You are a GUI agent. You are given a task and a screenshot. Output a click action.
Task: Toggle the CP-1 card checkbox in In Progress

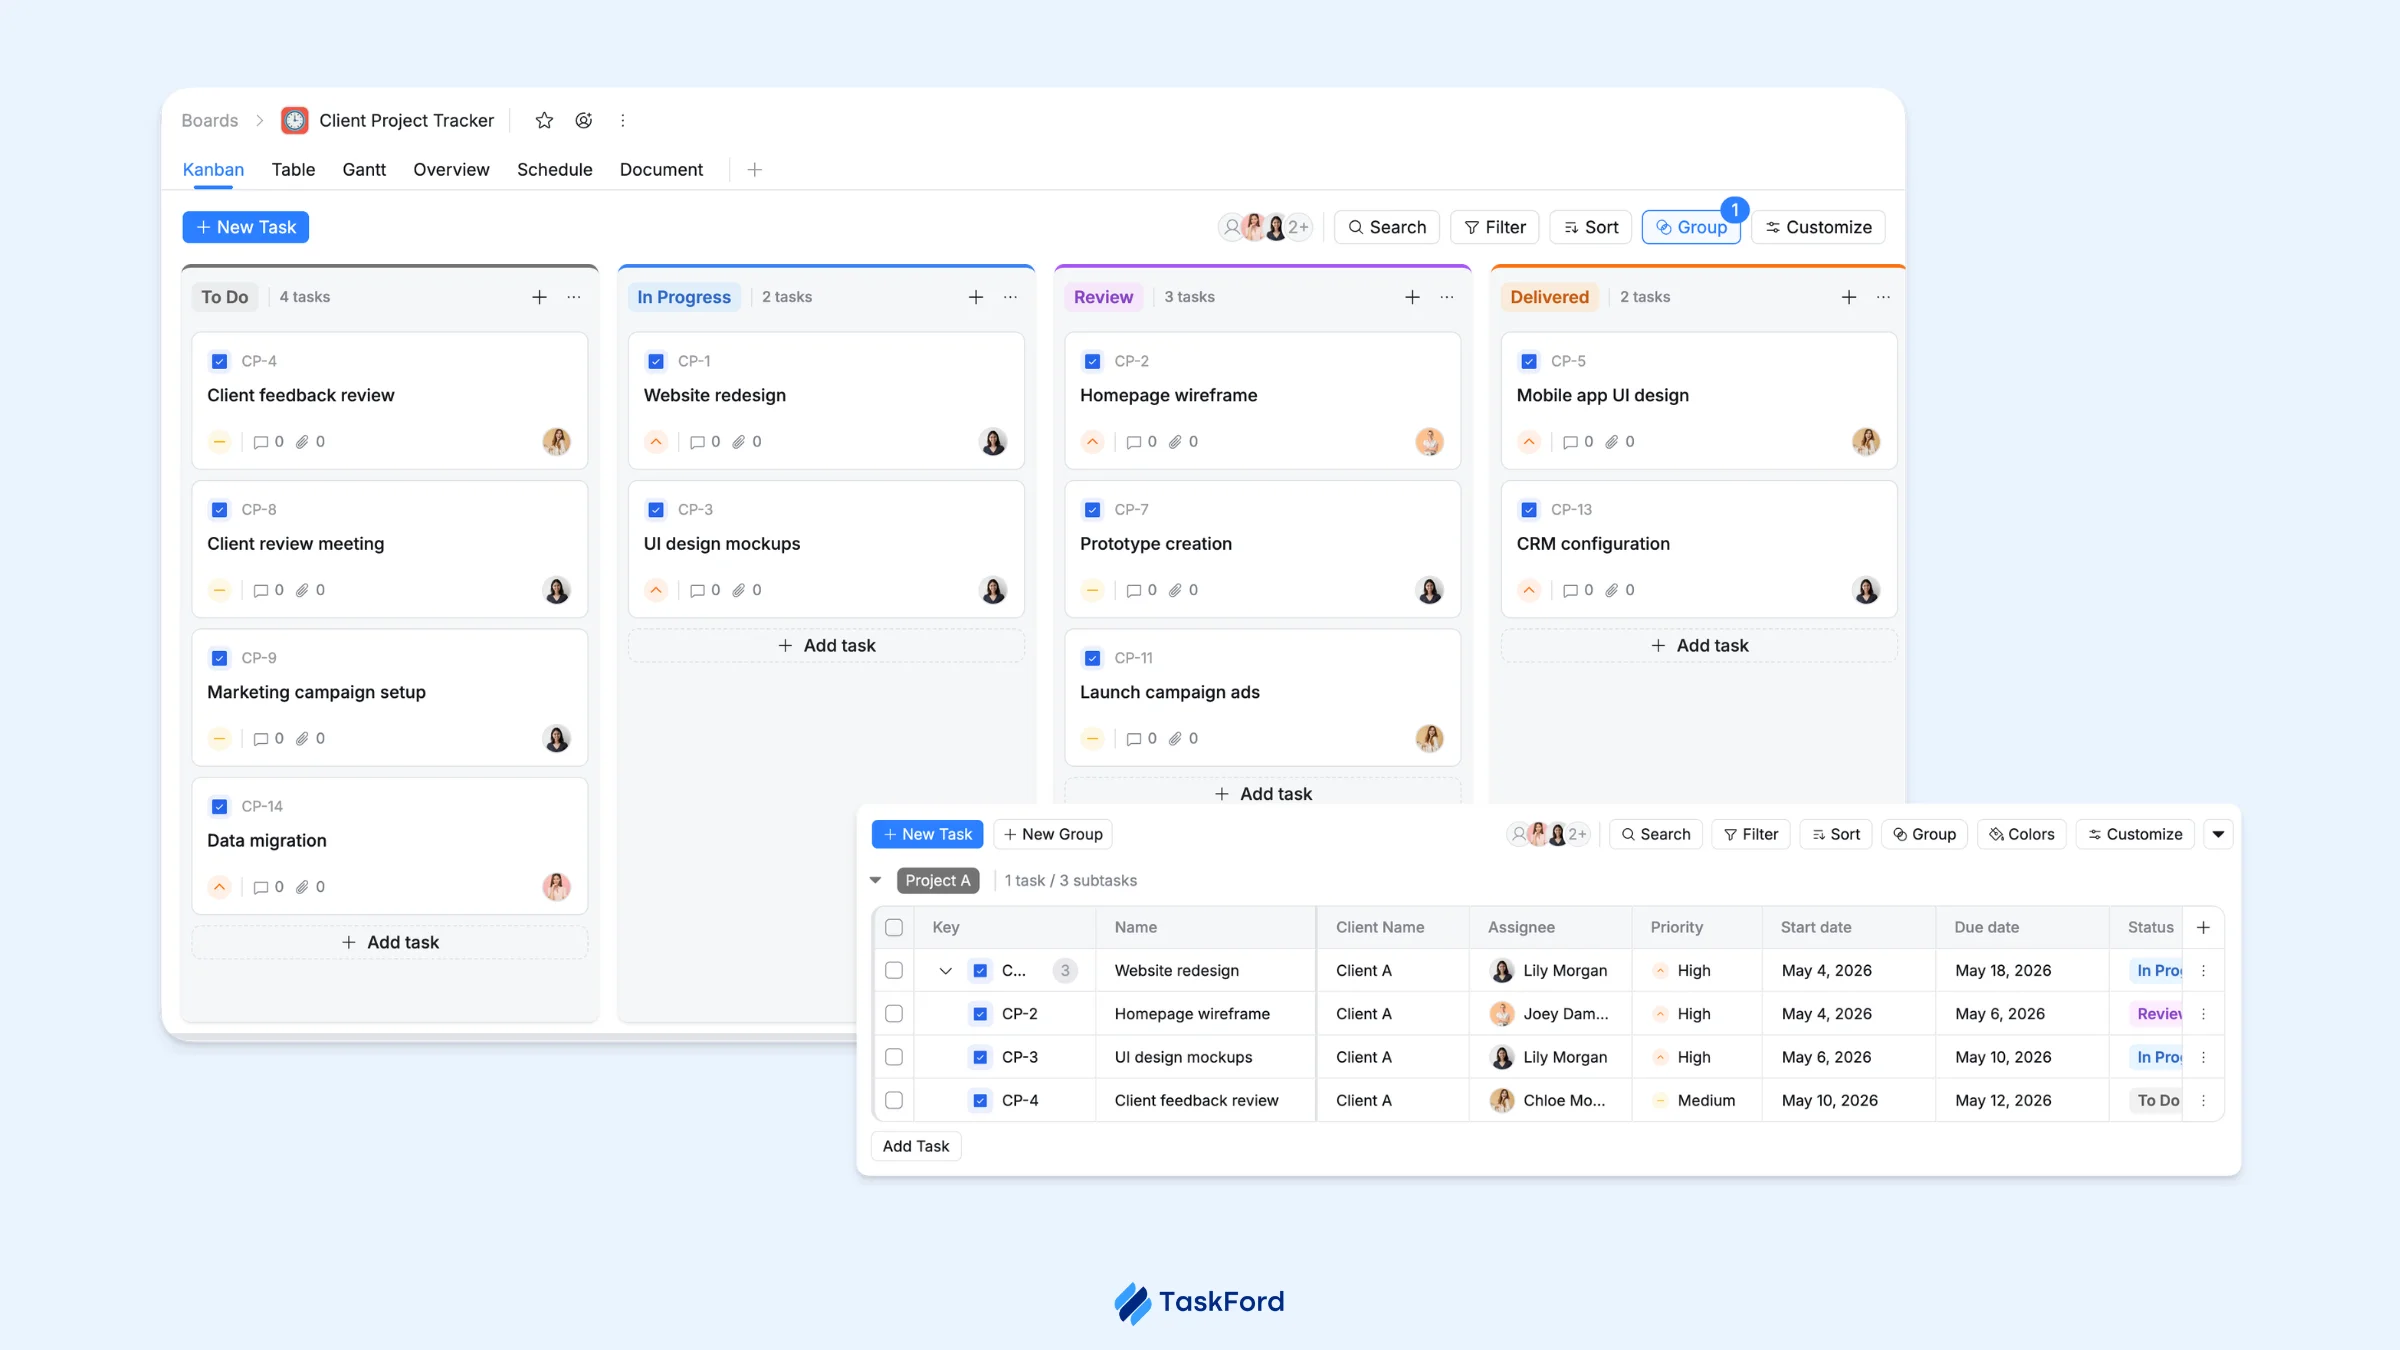click(x=656, y=361)
